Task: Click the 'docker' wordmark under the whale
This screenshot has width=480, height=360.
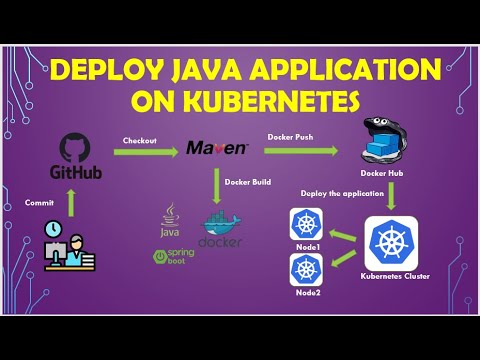Action: click(x=220, y=242)
